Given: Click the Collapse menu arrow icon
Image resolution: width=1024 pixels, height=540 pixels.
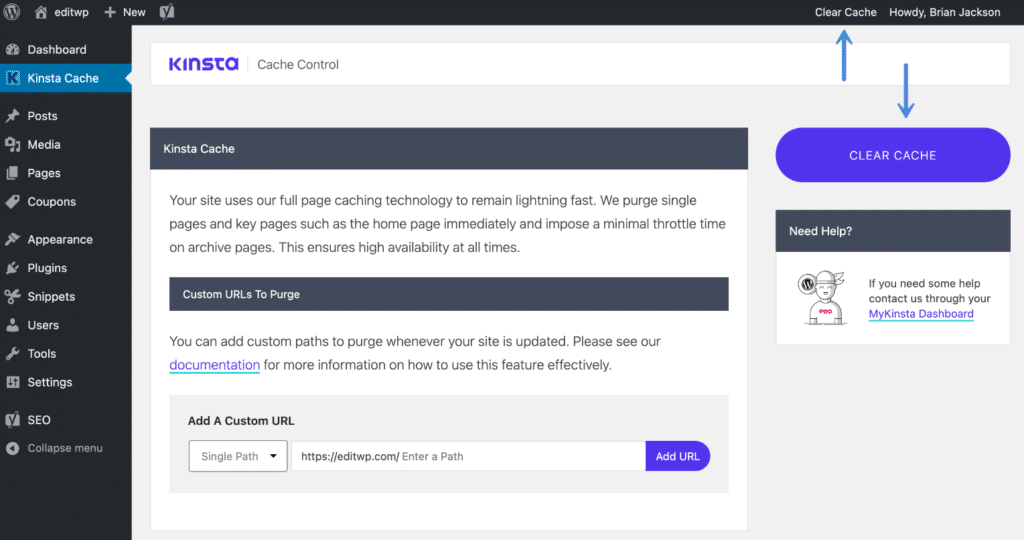Looking at the screenshot, I should pyautogui.click(x=12, y=448).
